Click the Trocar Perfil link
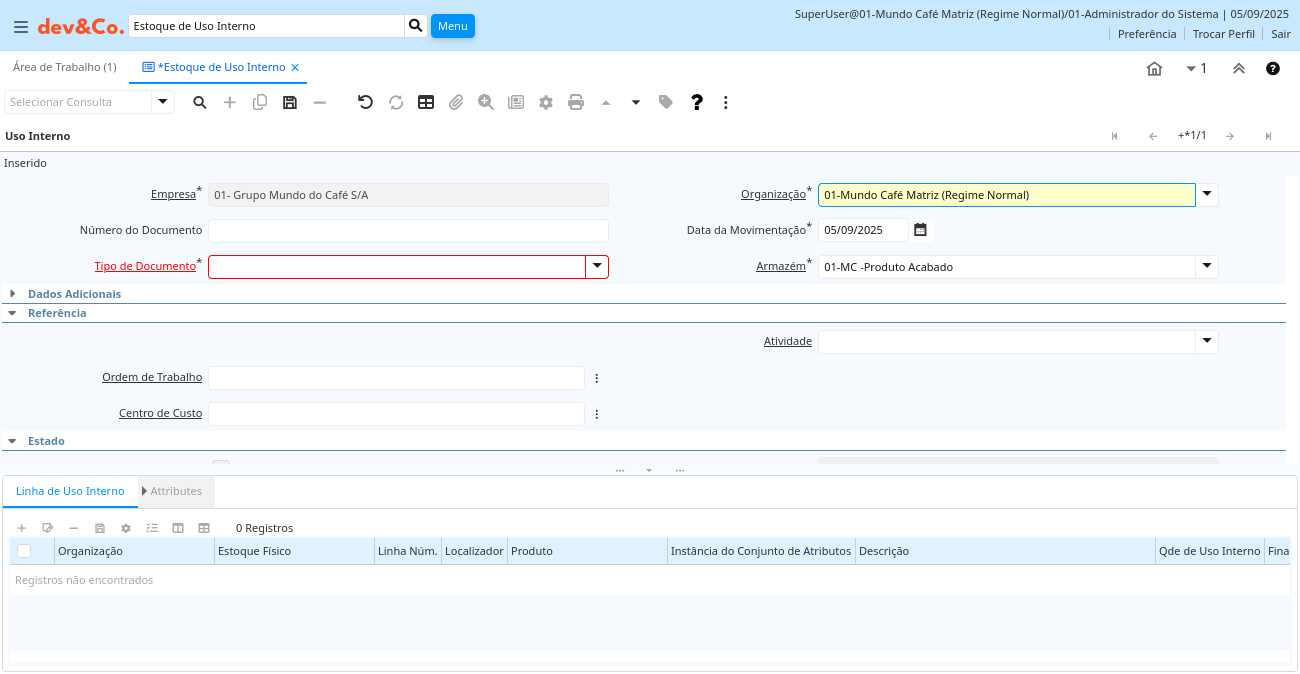The height and width of the screenshot is (674, 1300). pyautogui.click(x=1223, y=34)
